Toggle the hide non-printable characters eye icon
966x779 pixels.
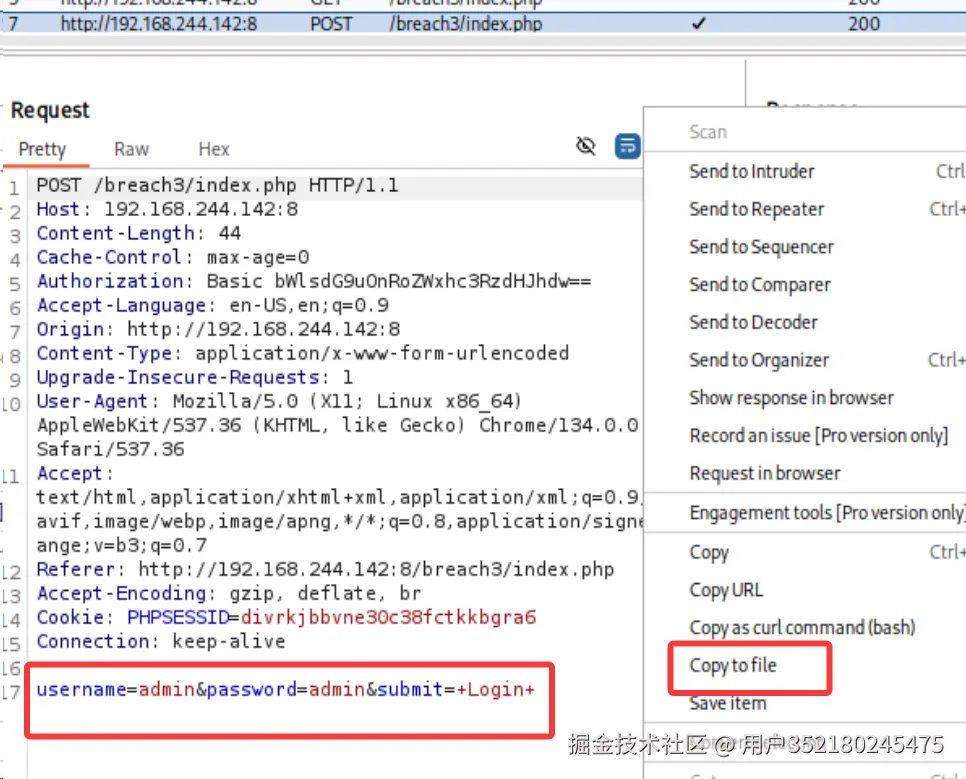585,147
